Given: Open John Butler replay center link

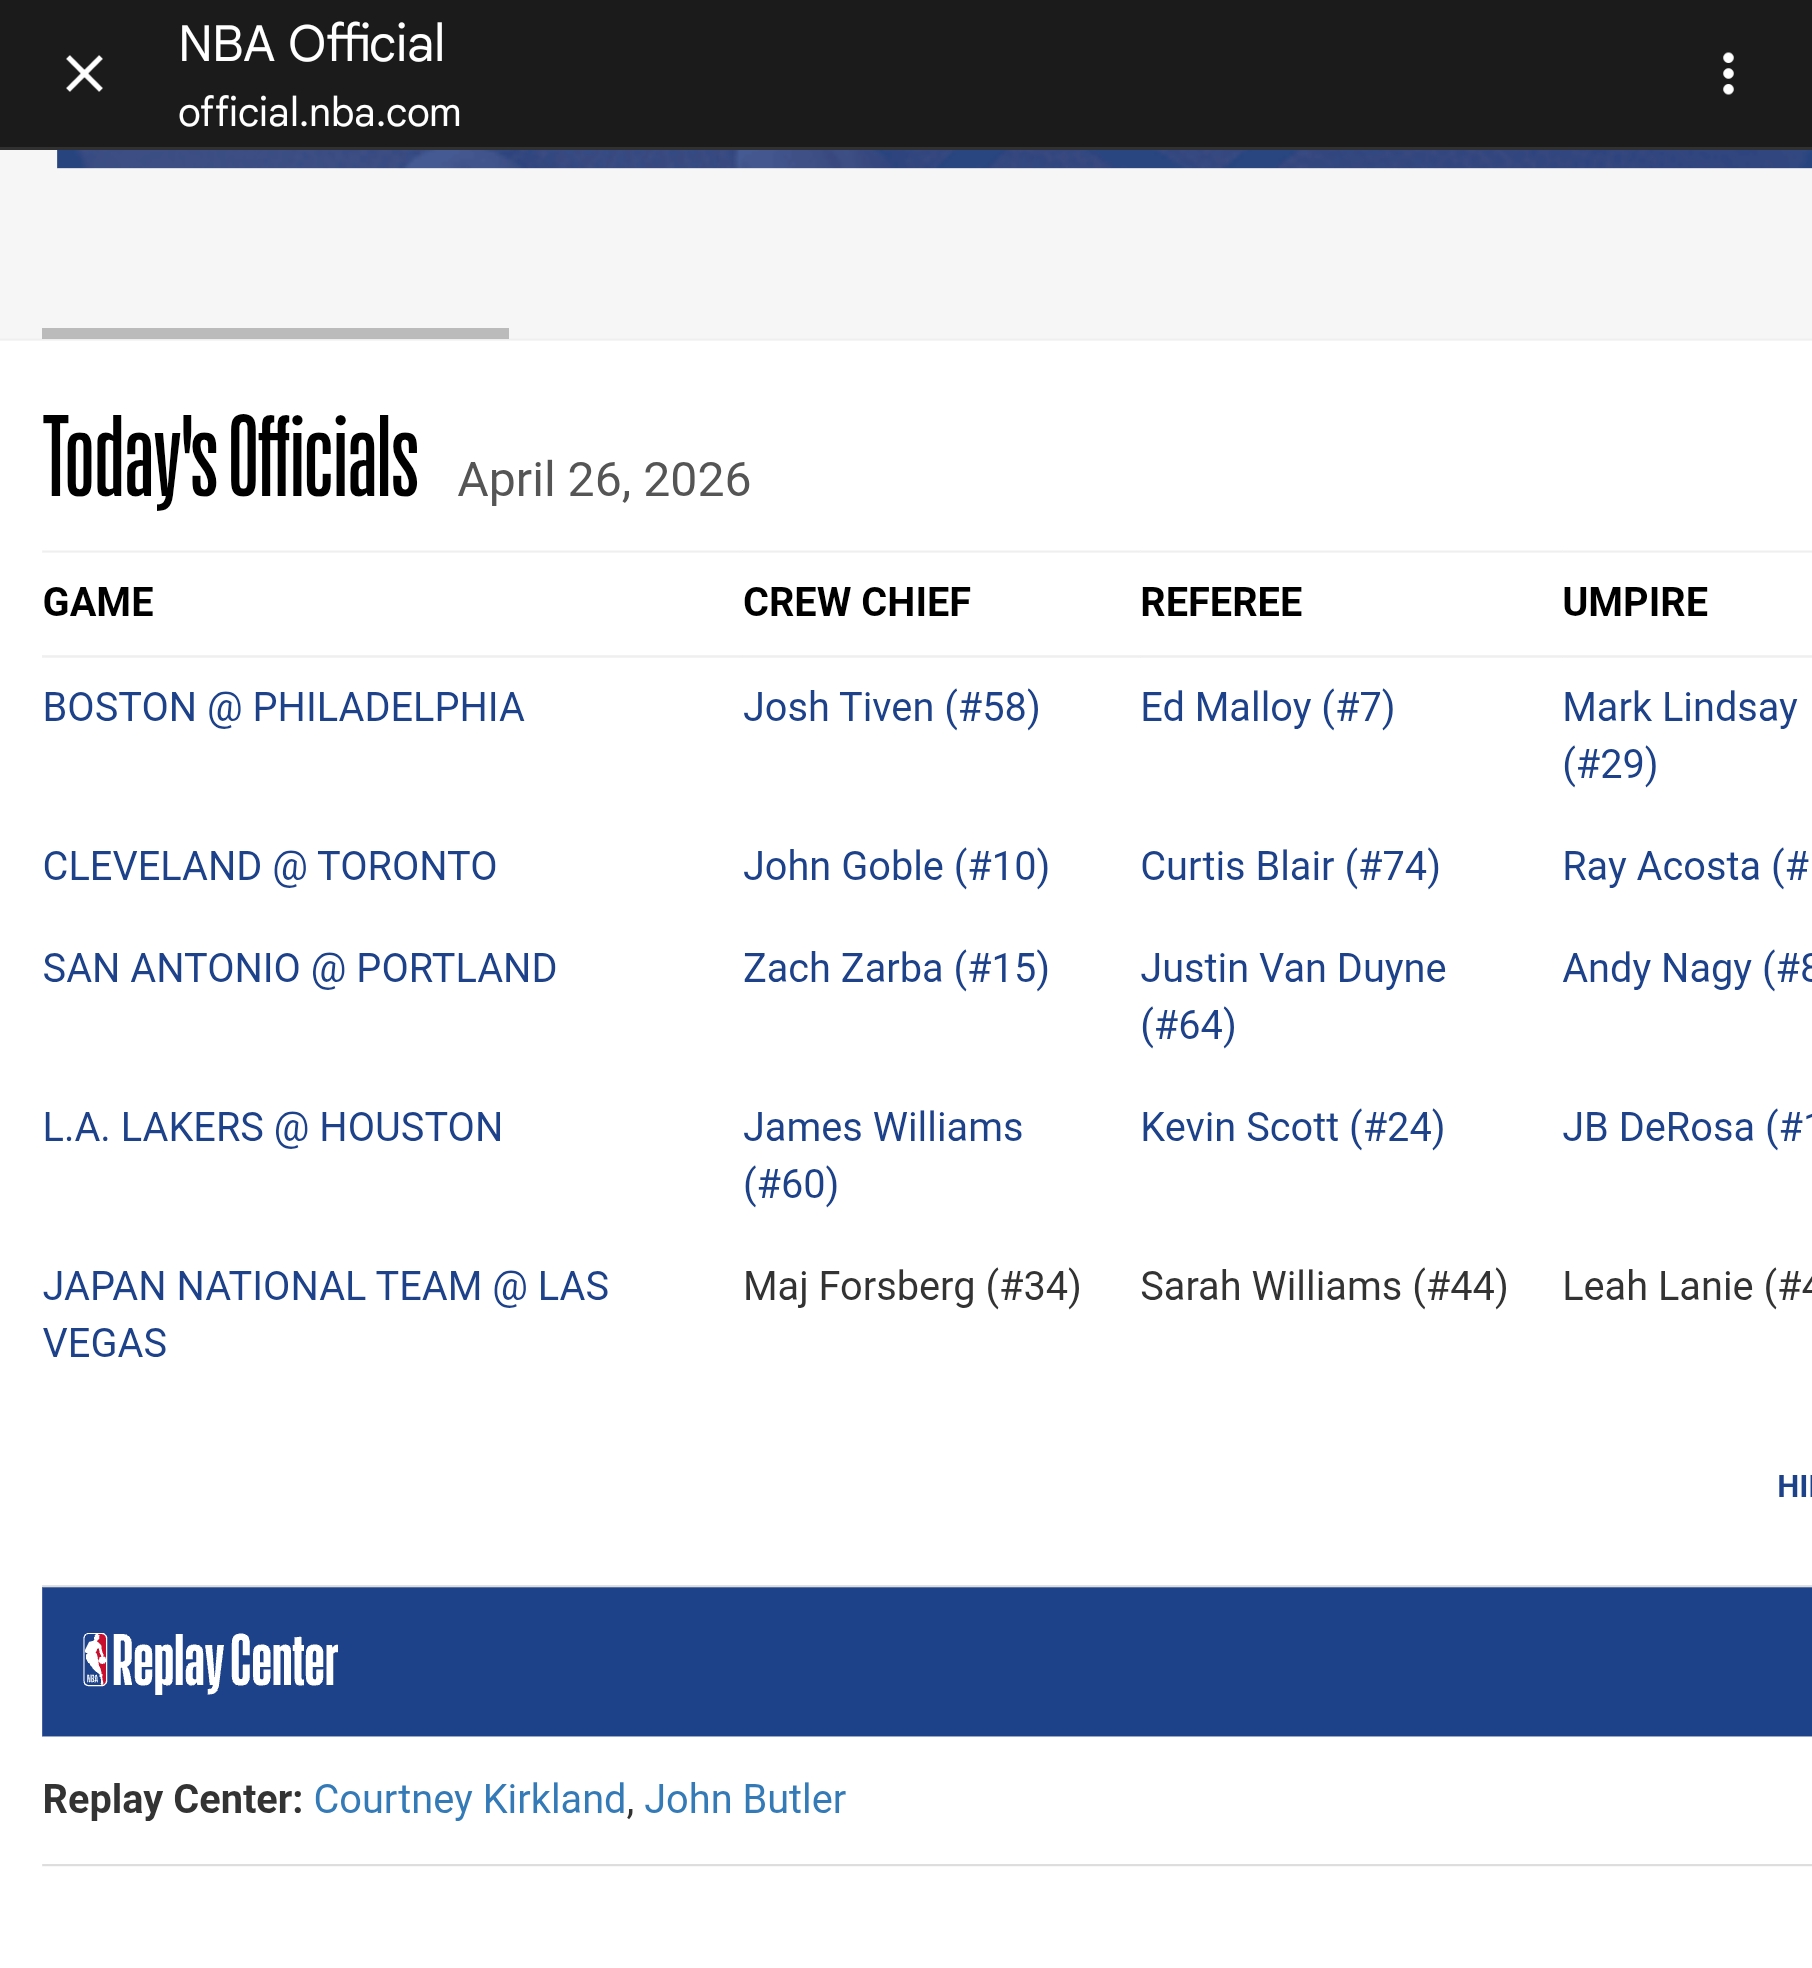Looking at the screenshot, I should coord(744,1799).
